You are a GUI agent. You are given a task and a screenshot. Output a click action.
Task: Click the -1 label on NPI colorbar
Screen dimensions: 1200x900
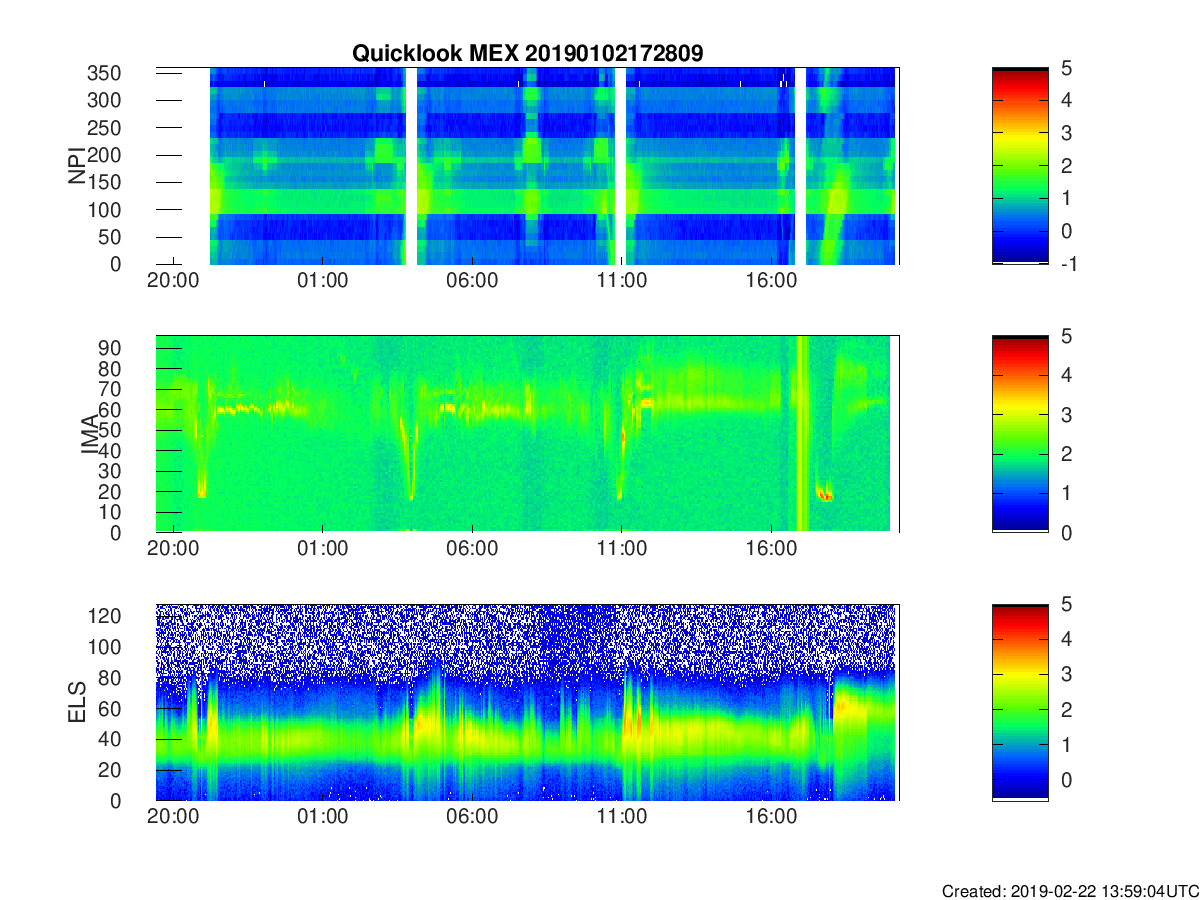(1068, 264)
